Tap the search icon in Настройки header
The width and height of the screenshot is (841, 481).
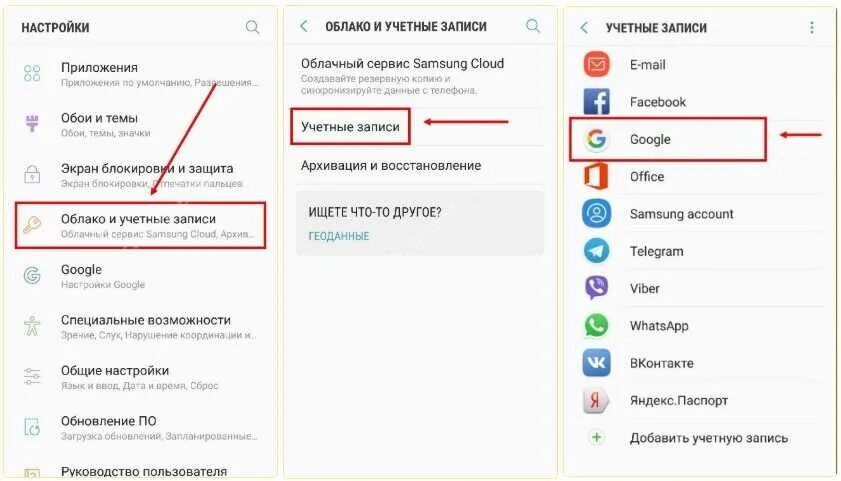tap(252, 27)
